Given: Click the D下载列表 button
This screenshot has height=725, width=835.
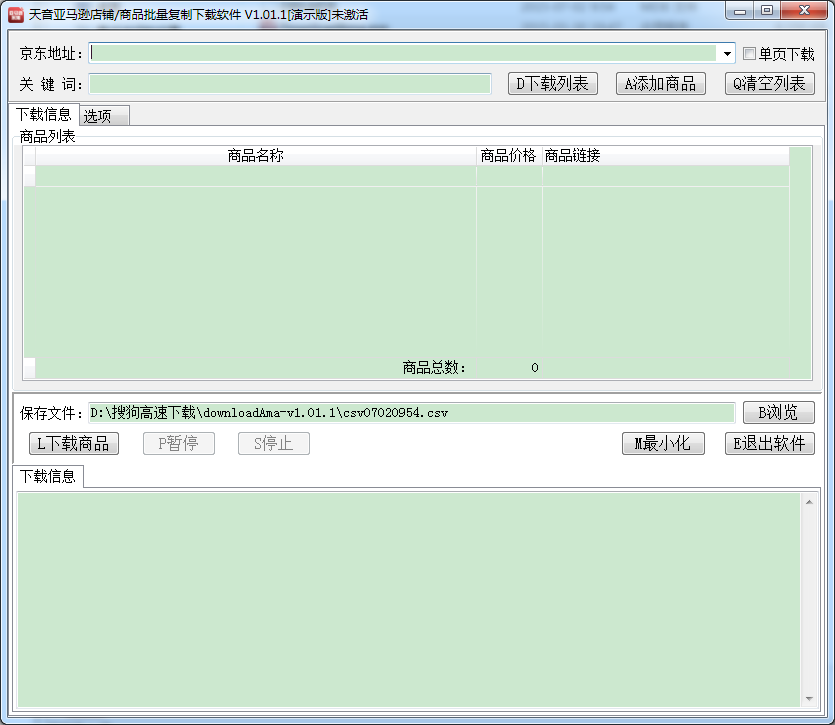Looking at the screenshot, I should tap(553, 84).
